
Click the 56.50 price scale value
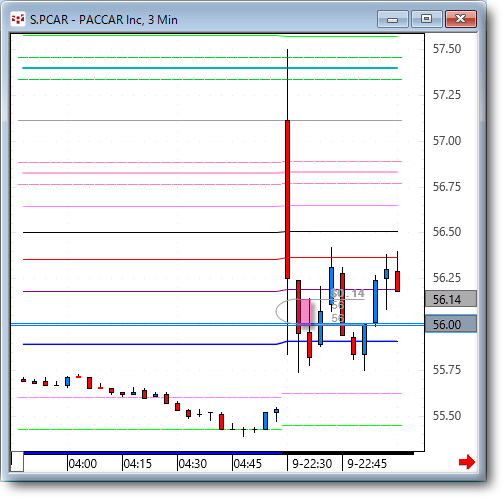(x=447, y=232)
